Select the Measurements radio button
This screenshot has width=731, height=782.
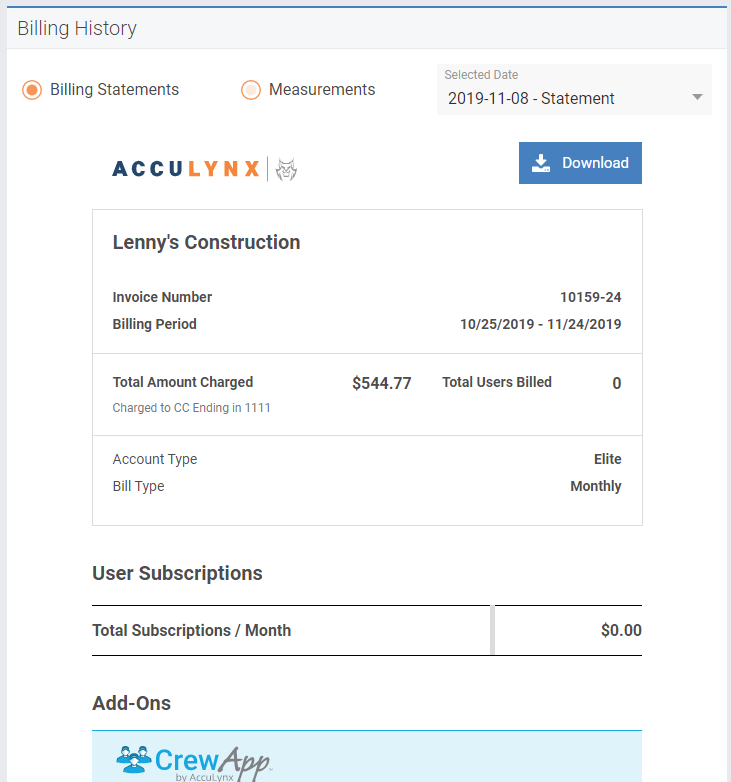click(x=251, y=90)
